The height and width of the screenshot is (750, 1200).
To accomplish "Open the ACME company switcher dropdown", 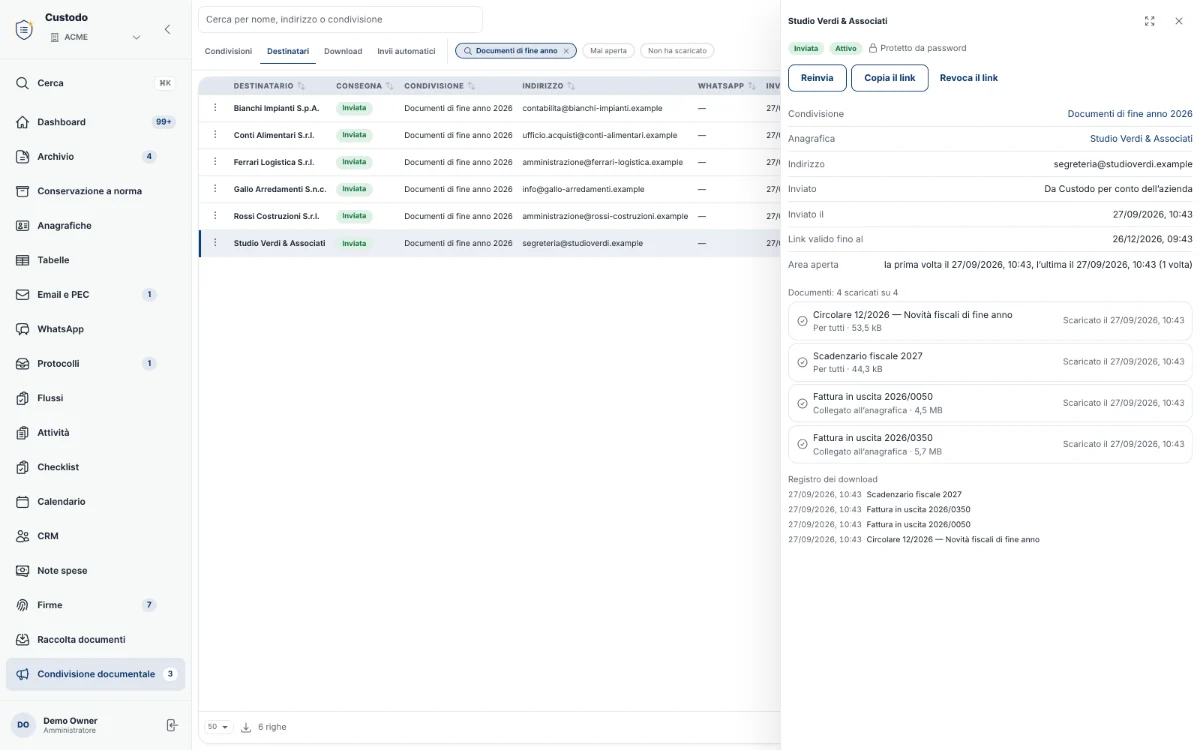I will coord(95,37).
